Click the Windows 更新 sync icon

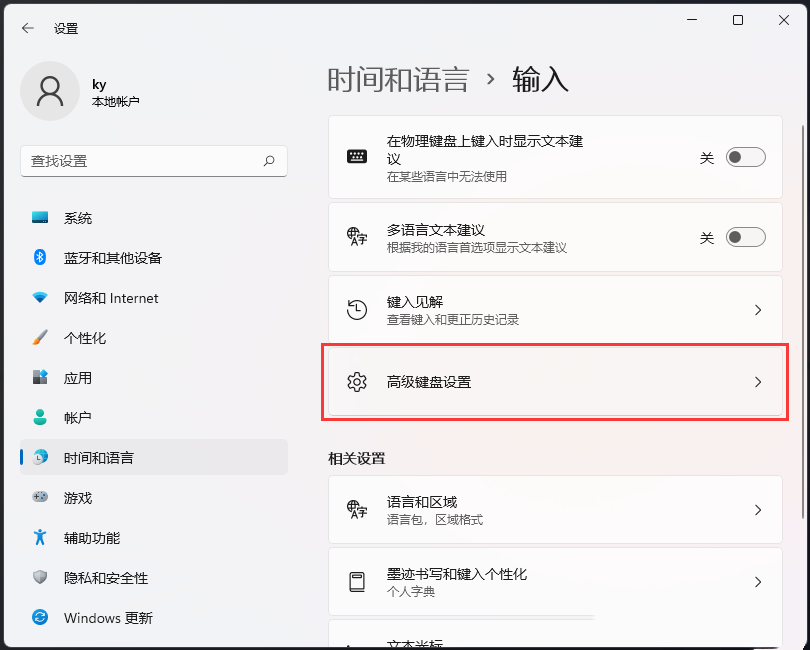tap(40, 617)
